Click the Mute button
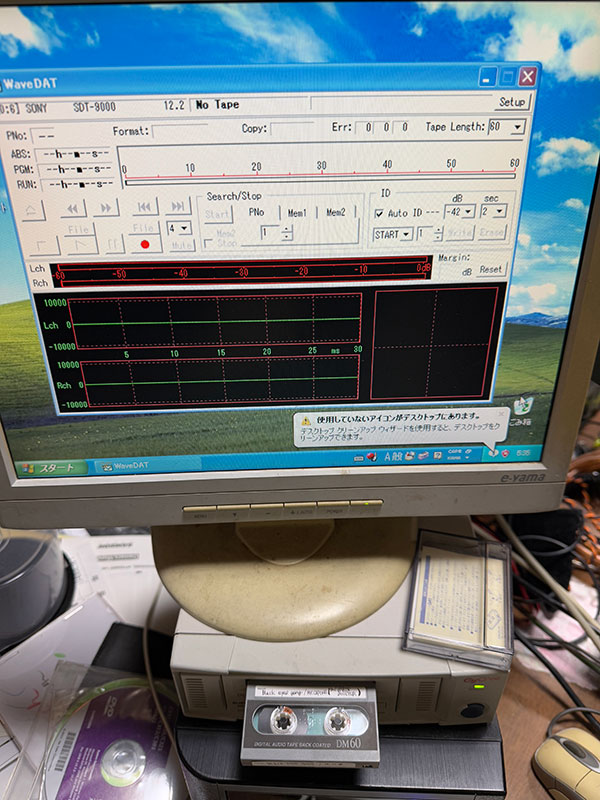This screenshot has width=600, height=800. coord(181,245)
